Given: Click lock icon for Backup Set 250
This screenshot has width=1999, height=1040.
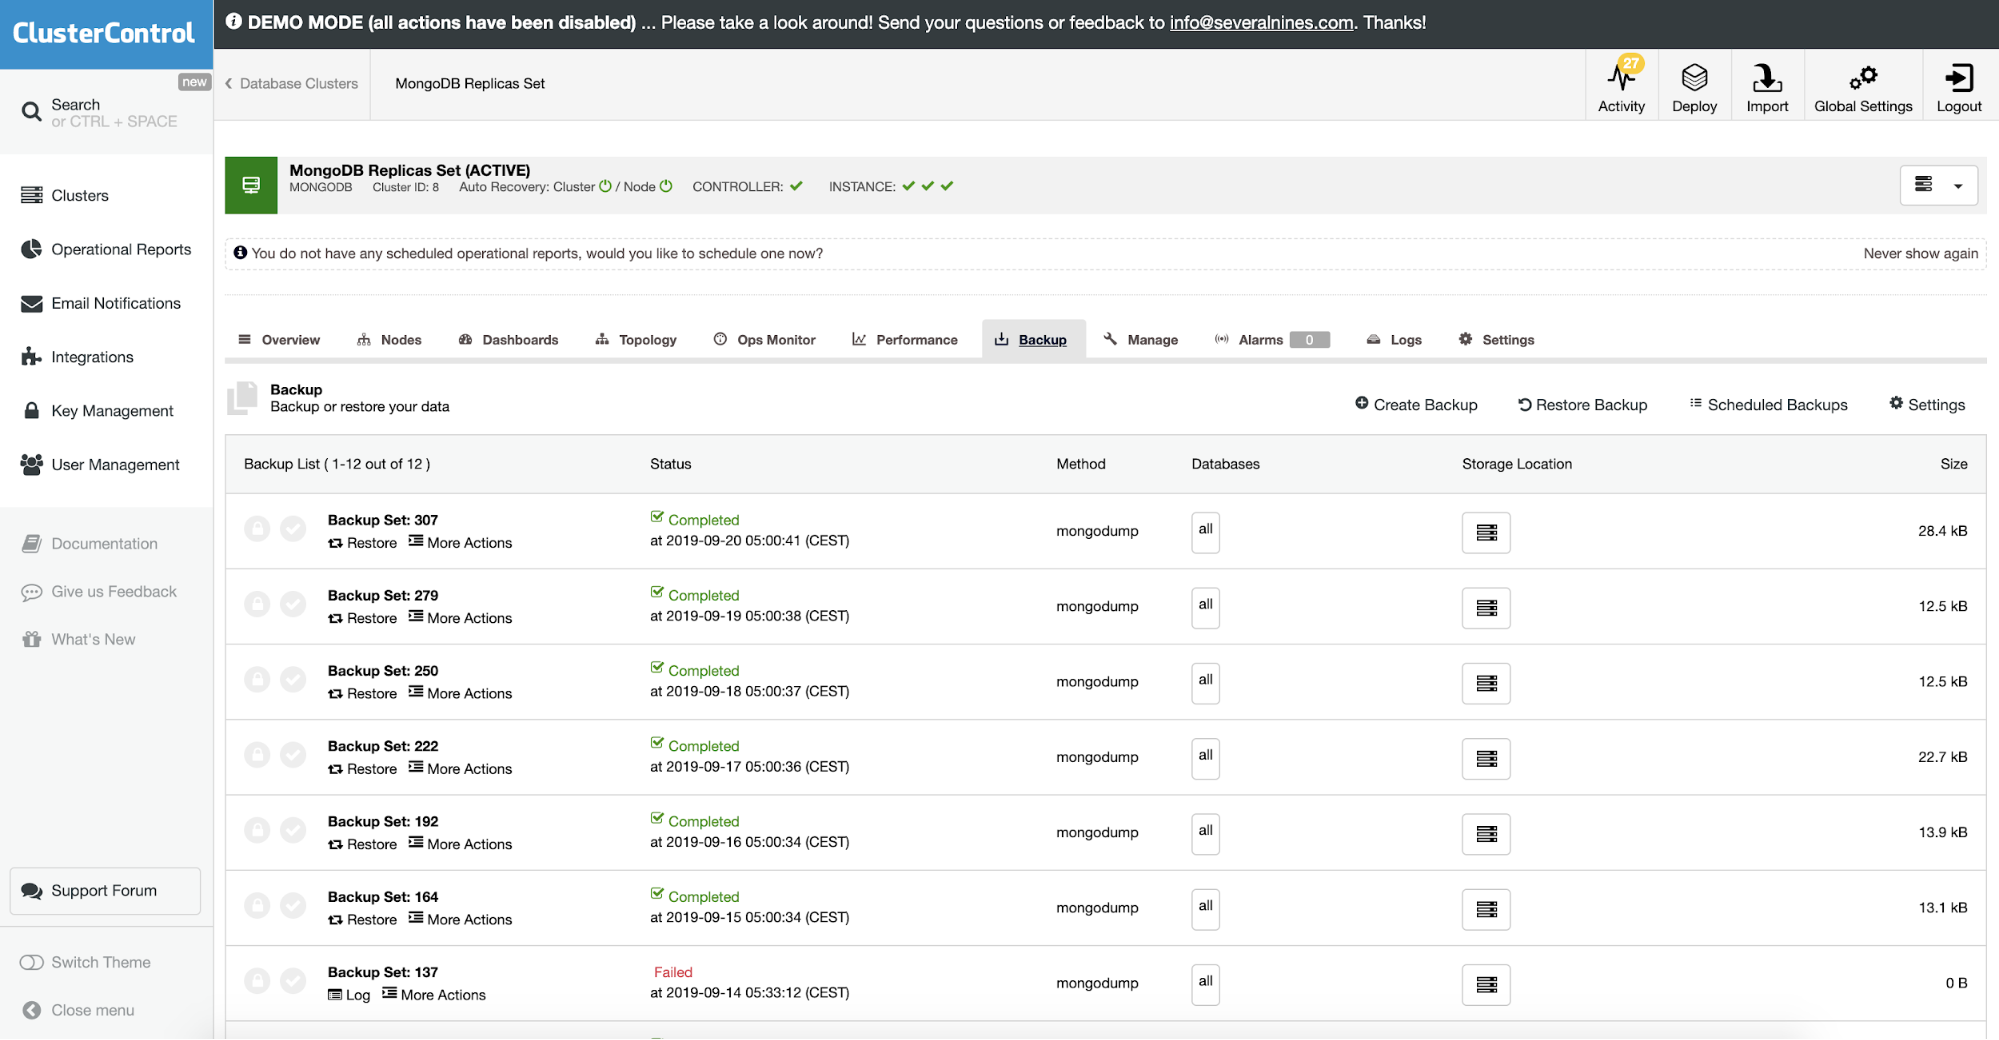Looking at the screenshot, I should (257, 680).
